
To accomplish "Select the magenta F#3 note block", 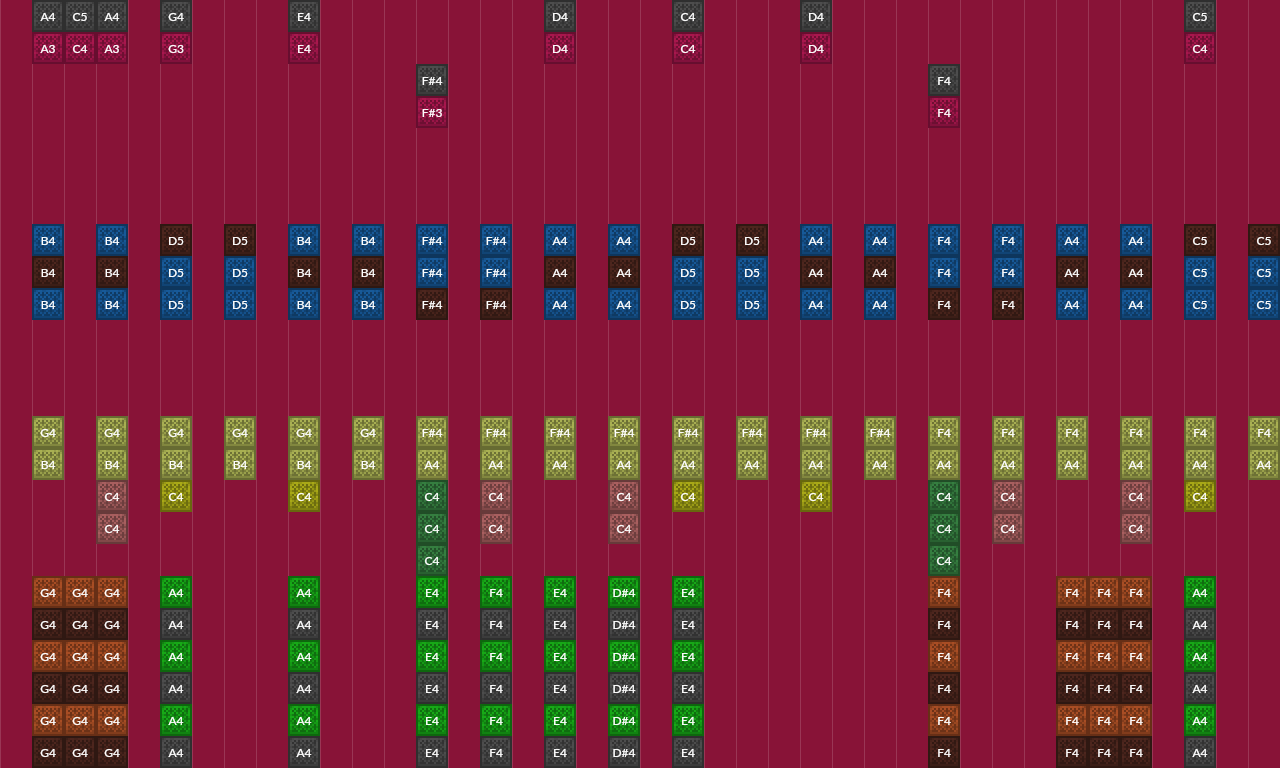I will (432, 113).
